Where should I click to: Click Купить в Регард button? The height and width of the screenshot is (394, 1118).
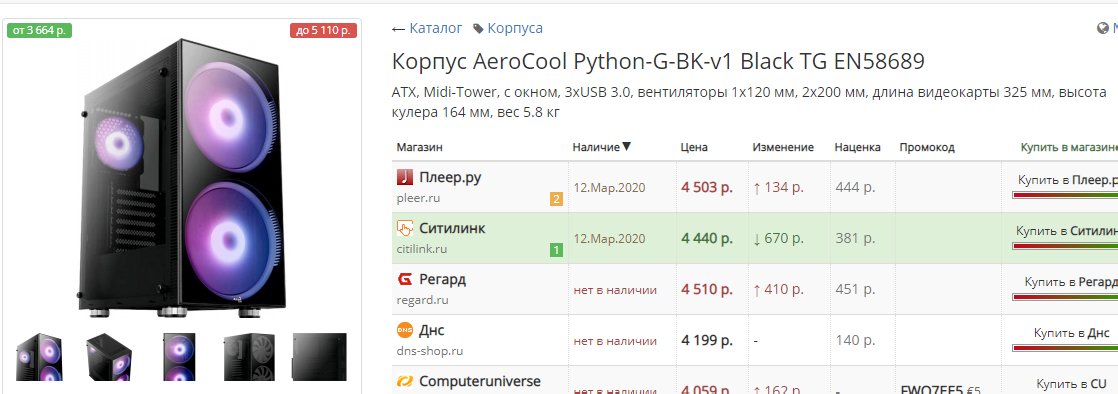pos(1071,282)
